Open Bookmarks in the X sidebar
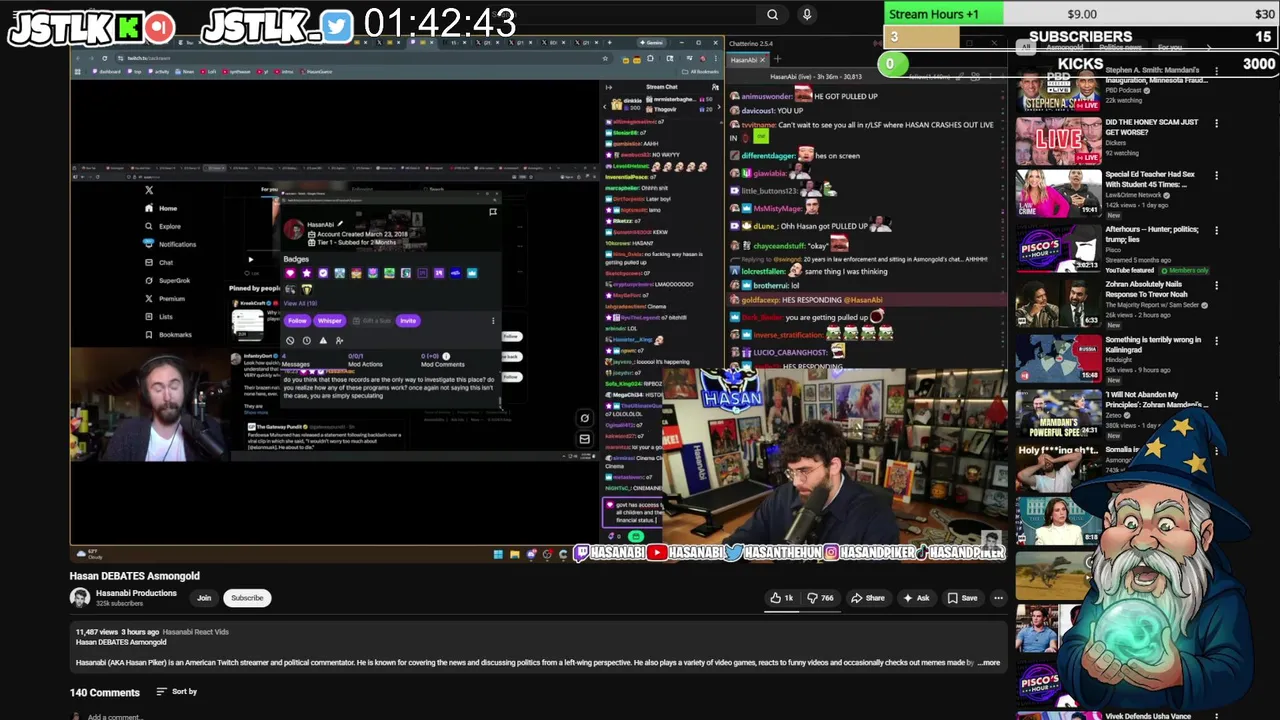The image size is (1280, 720). pos(168,334)
